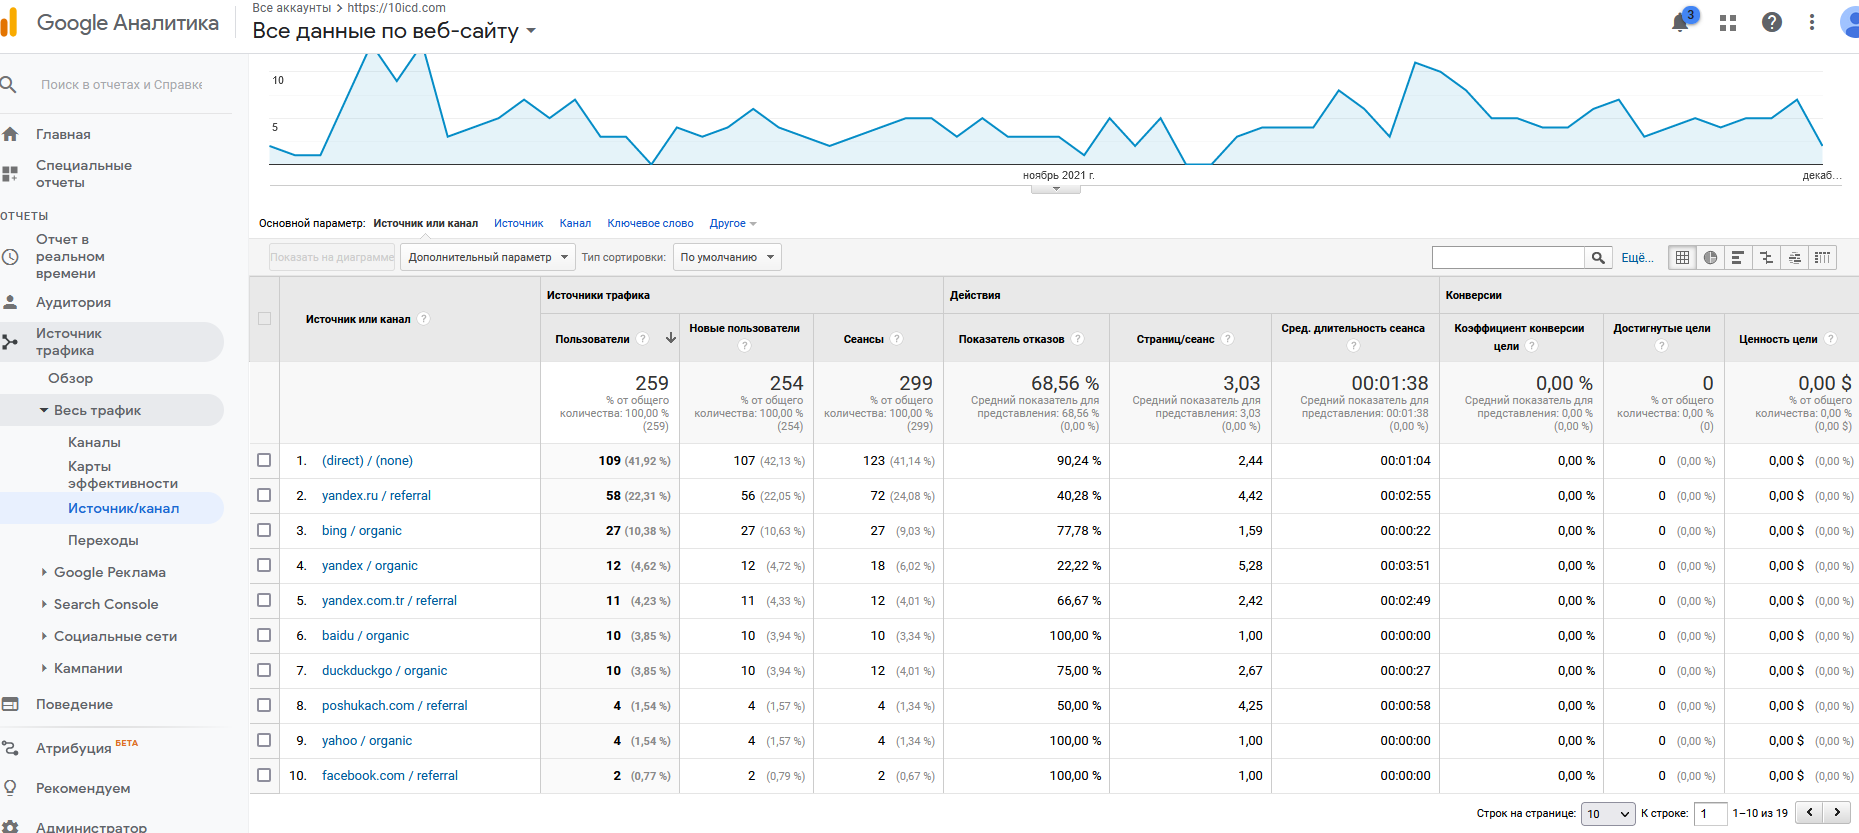Click the table search magnifier button

click(x=1598, y=258)
